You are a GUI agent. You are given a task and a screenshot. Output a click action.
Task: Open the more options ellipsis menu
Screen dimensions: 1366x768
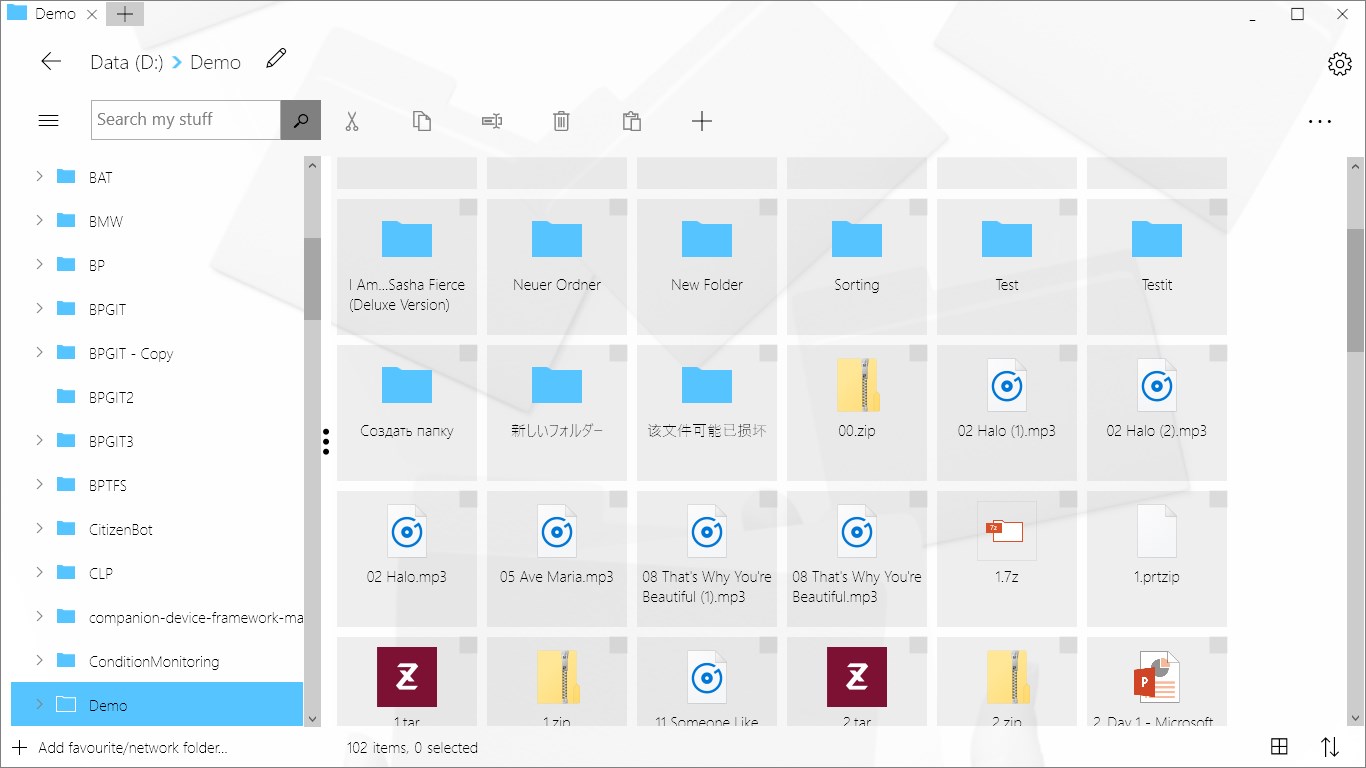click(1320, 120)
